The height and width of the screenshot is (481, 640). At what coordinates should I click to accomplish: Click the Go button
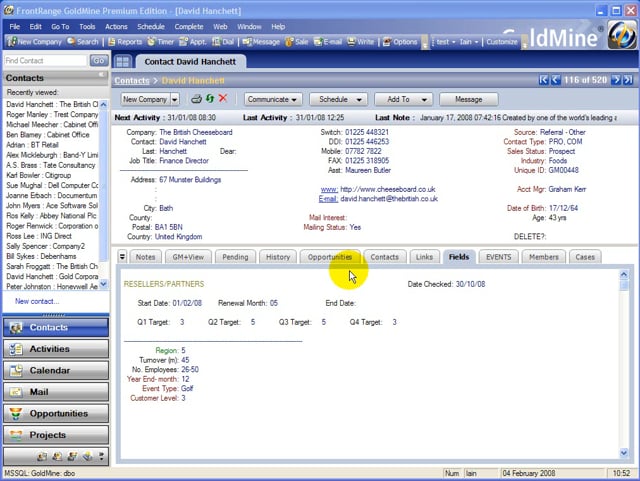pos(99,60)
